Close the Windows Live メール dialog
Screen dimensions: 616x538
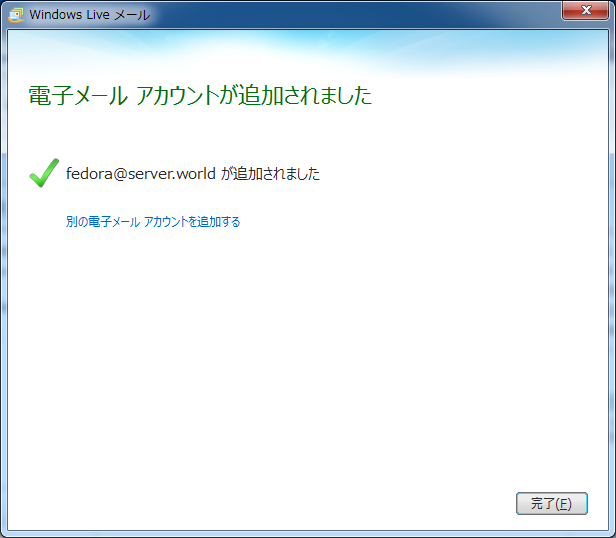click(x=585, y=10)
